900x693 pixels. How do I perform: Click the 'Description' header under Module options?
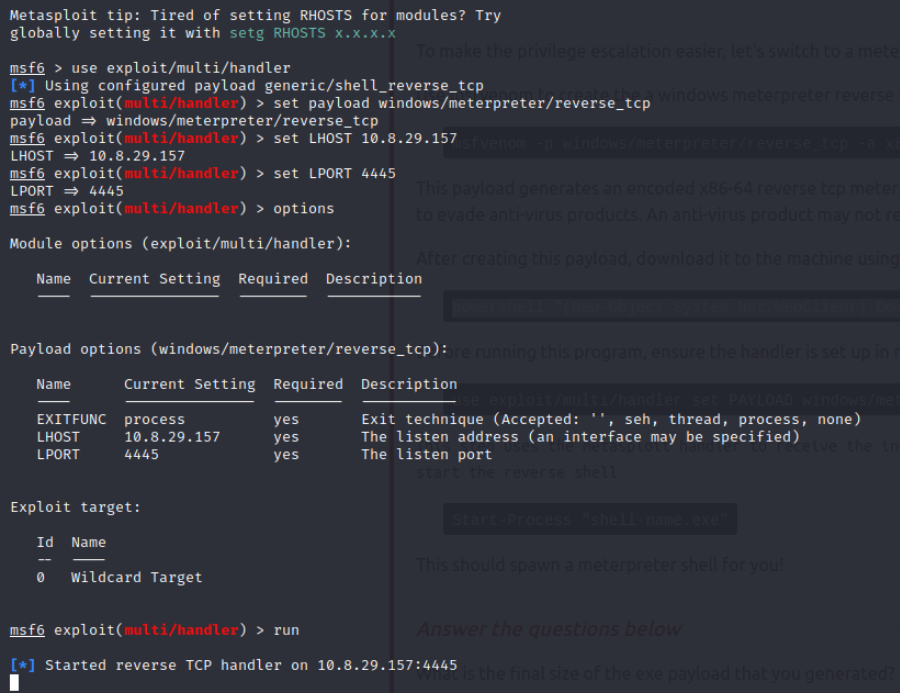374,279
